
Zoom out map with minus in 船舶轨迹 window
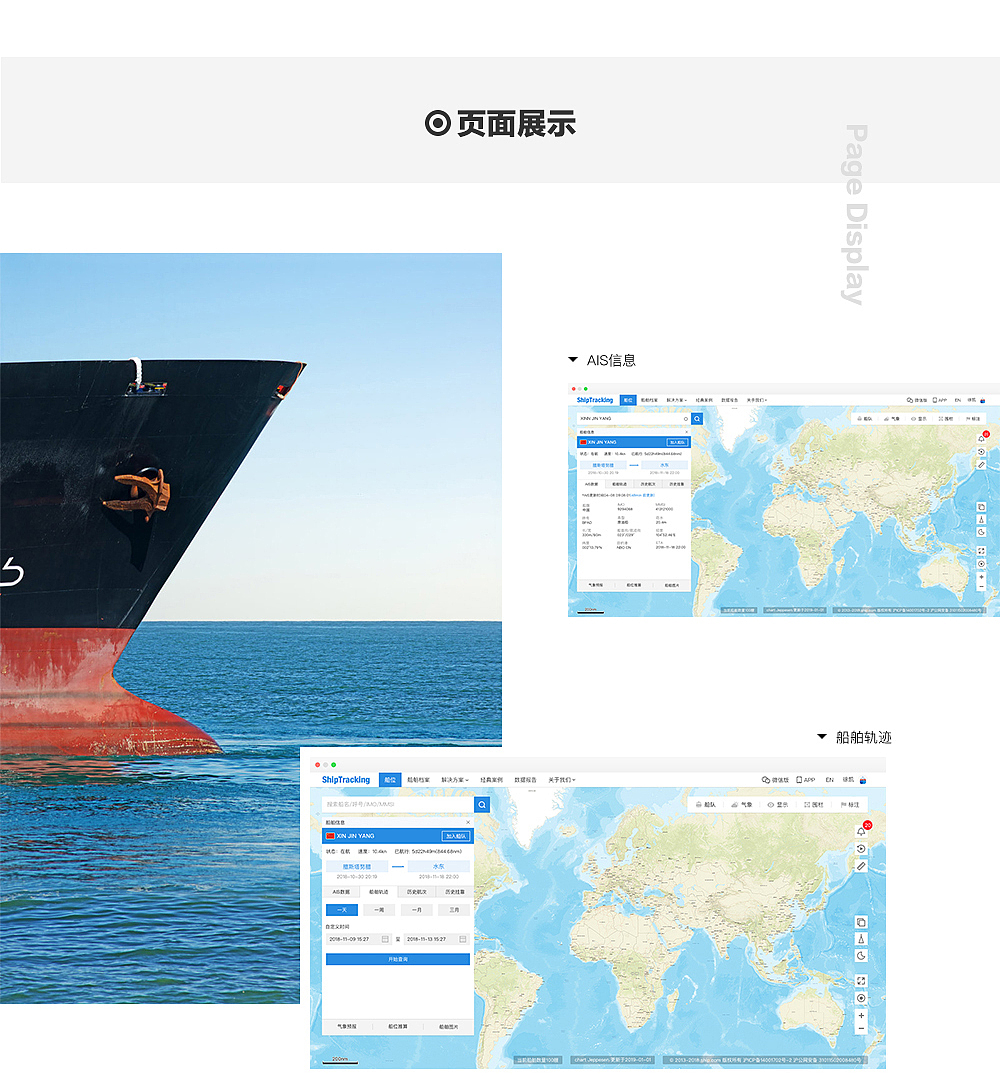point(861,1028)
